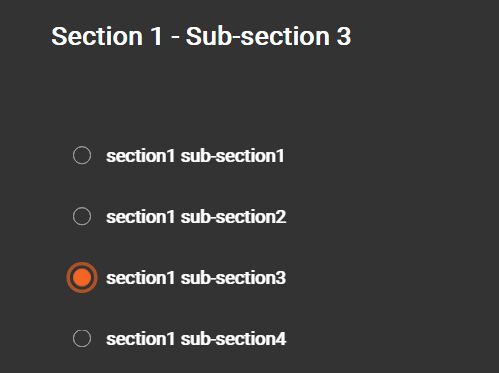The height and width of the screenshot is (373, 499).
Task: Pick the last radio circle in the list
Action: (82, 339)
